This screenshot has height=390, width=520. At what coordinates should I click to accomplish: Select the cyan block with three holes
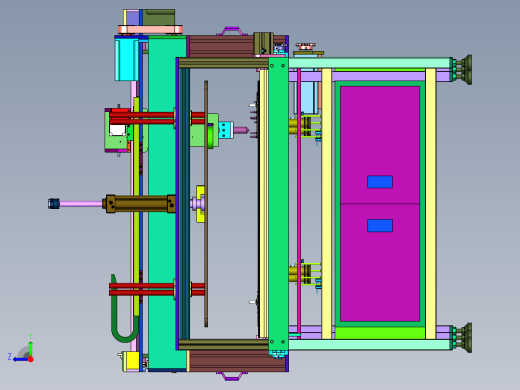(x=225, y=130)
